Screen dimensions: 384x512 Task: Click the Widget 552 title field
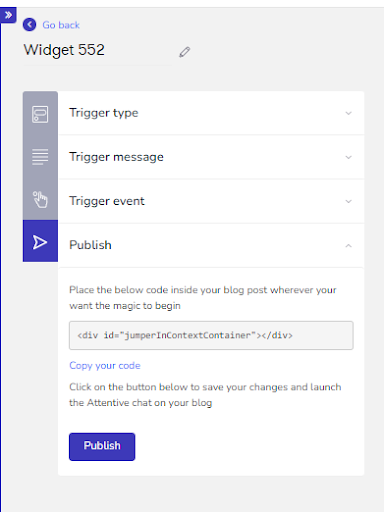pyautogui.click(x=97, y=51)
